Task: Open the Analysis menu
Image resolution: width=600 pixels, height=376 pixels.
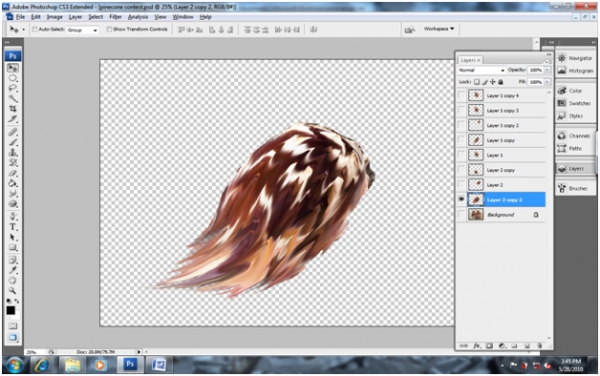Action: (x=138, y=17)
